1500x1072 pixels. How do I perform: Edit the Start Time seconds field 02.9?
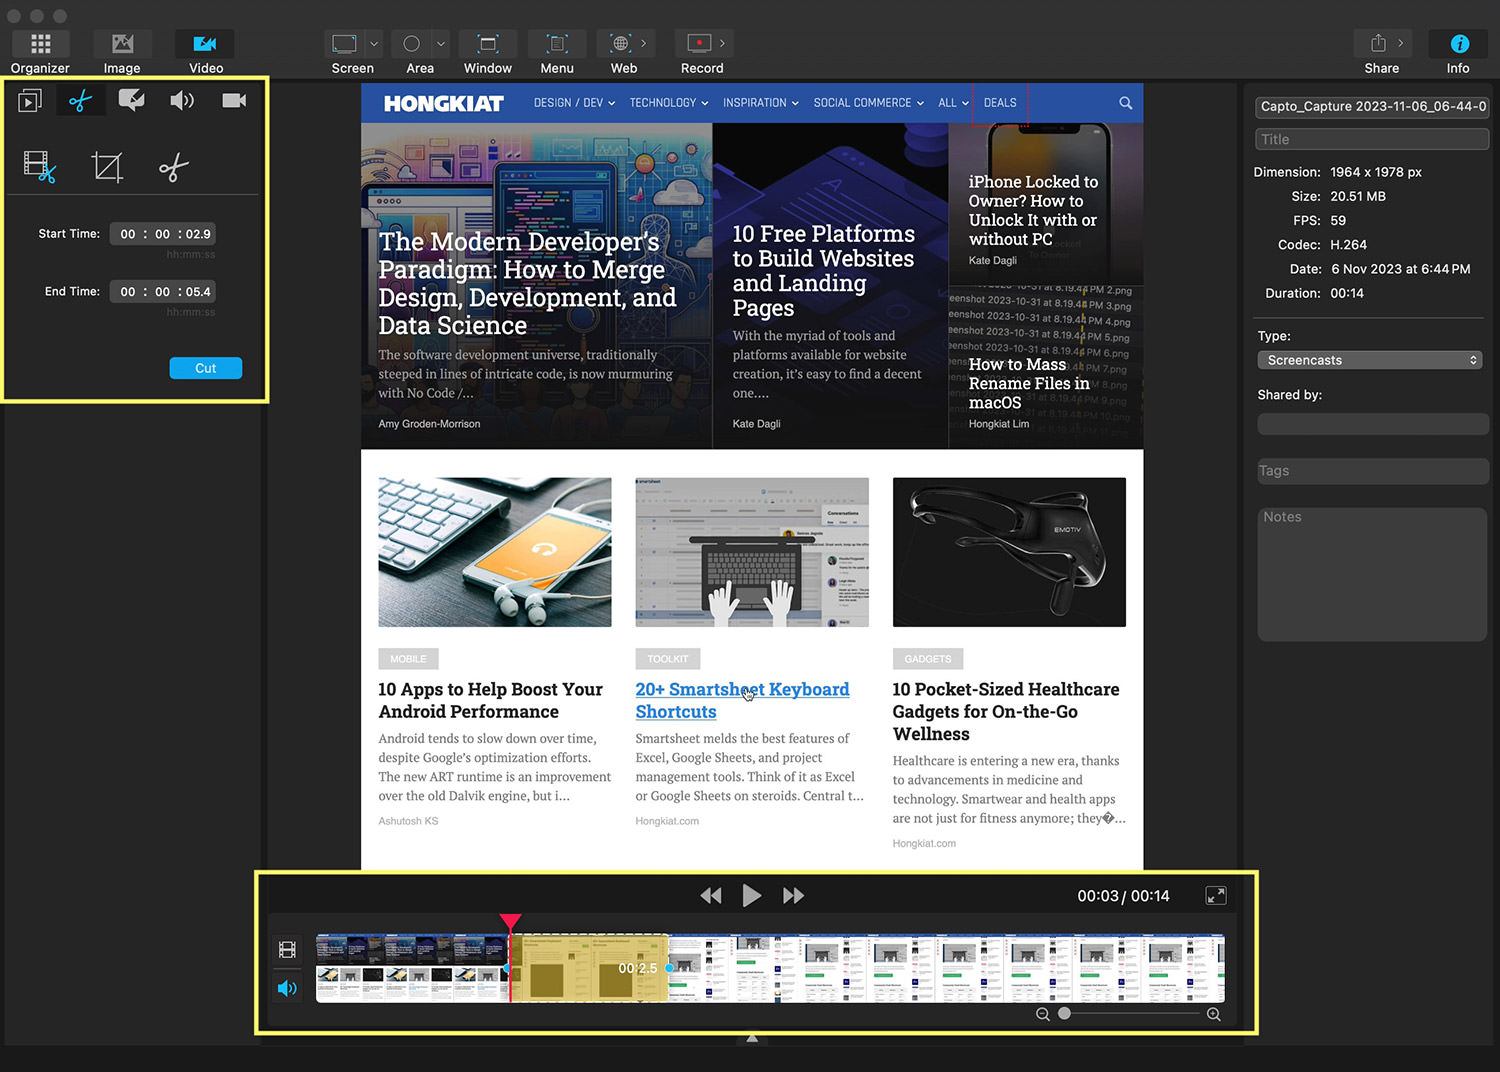198,234
